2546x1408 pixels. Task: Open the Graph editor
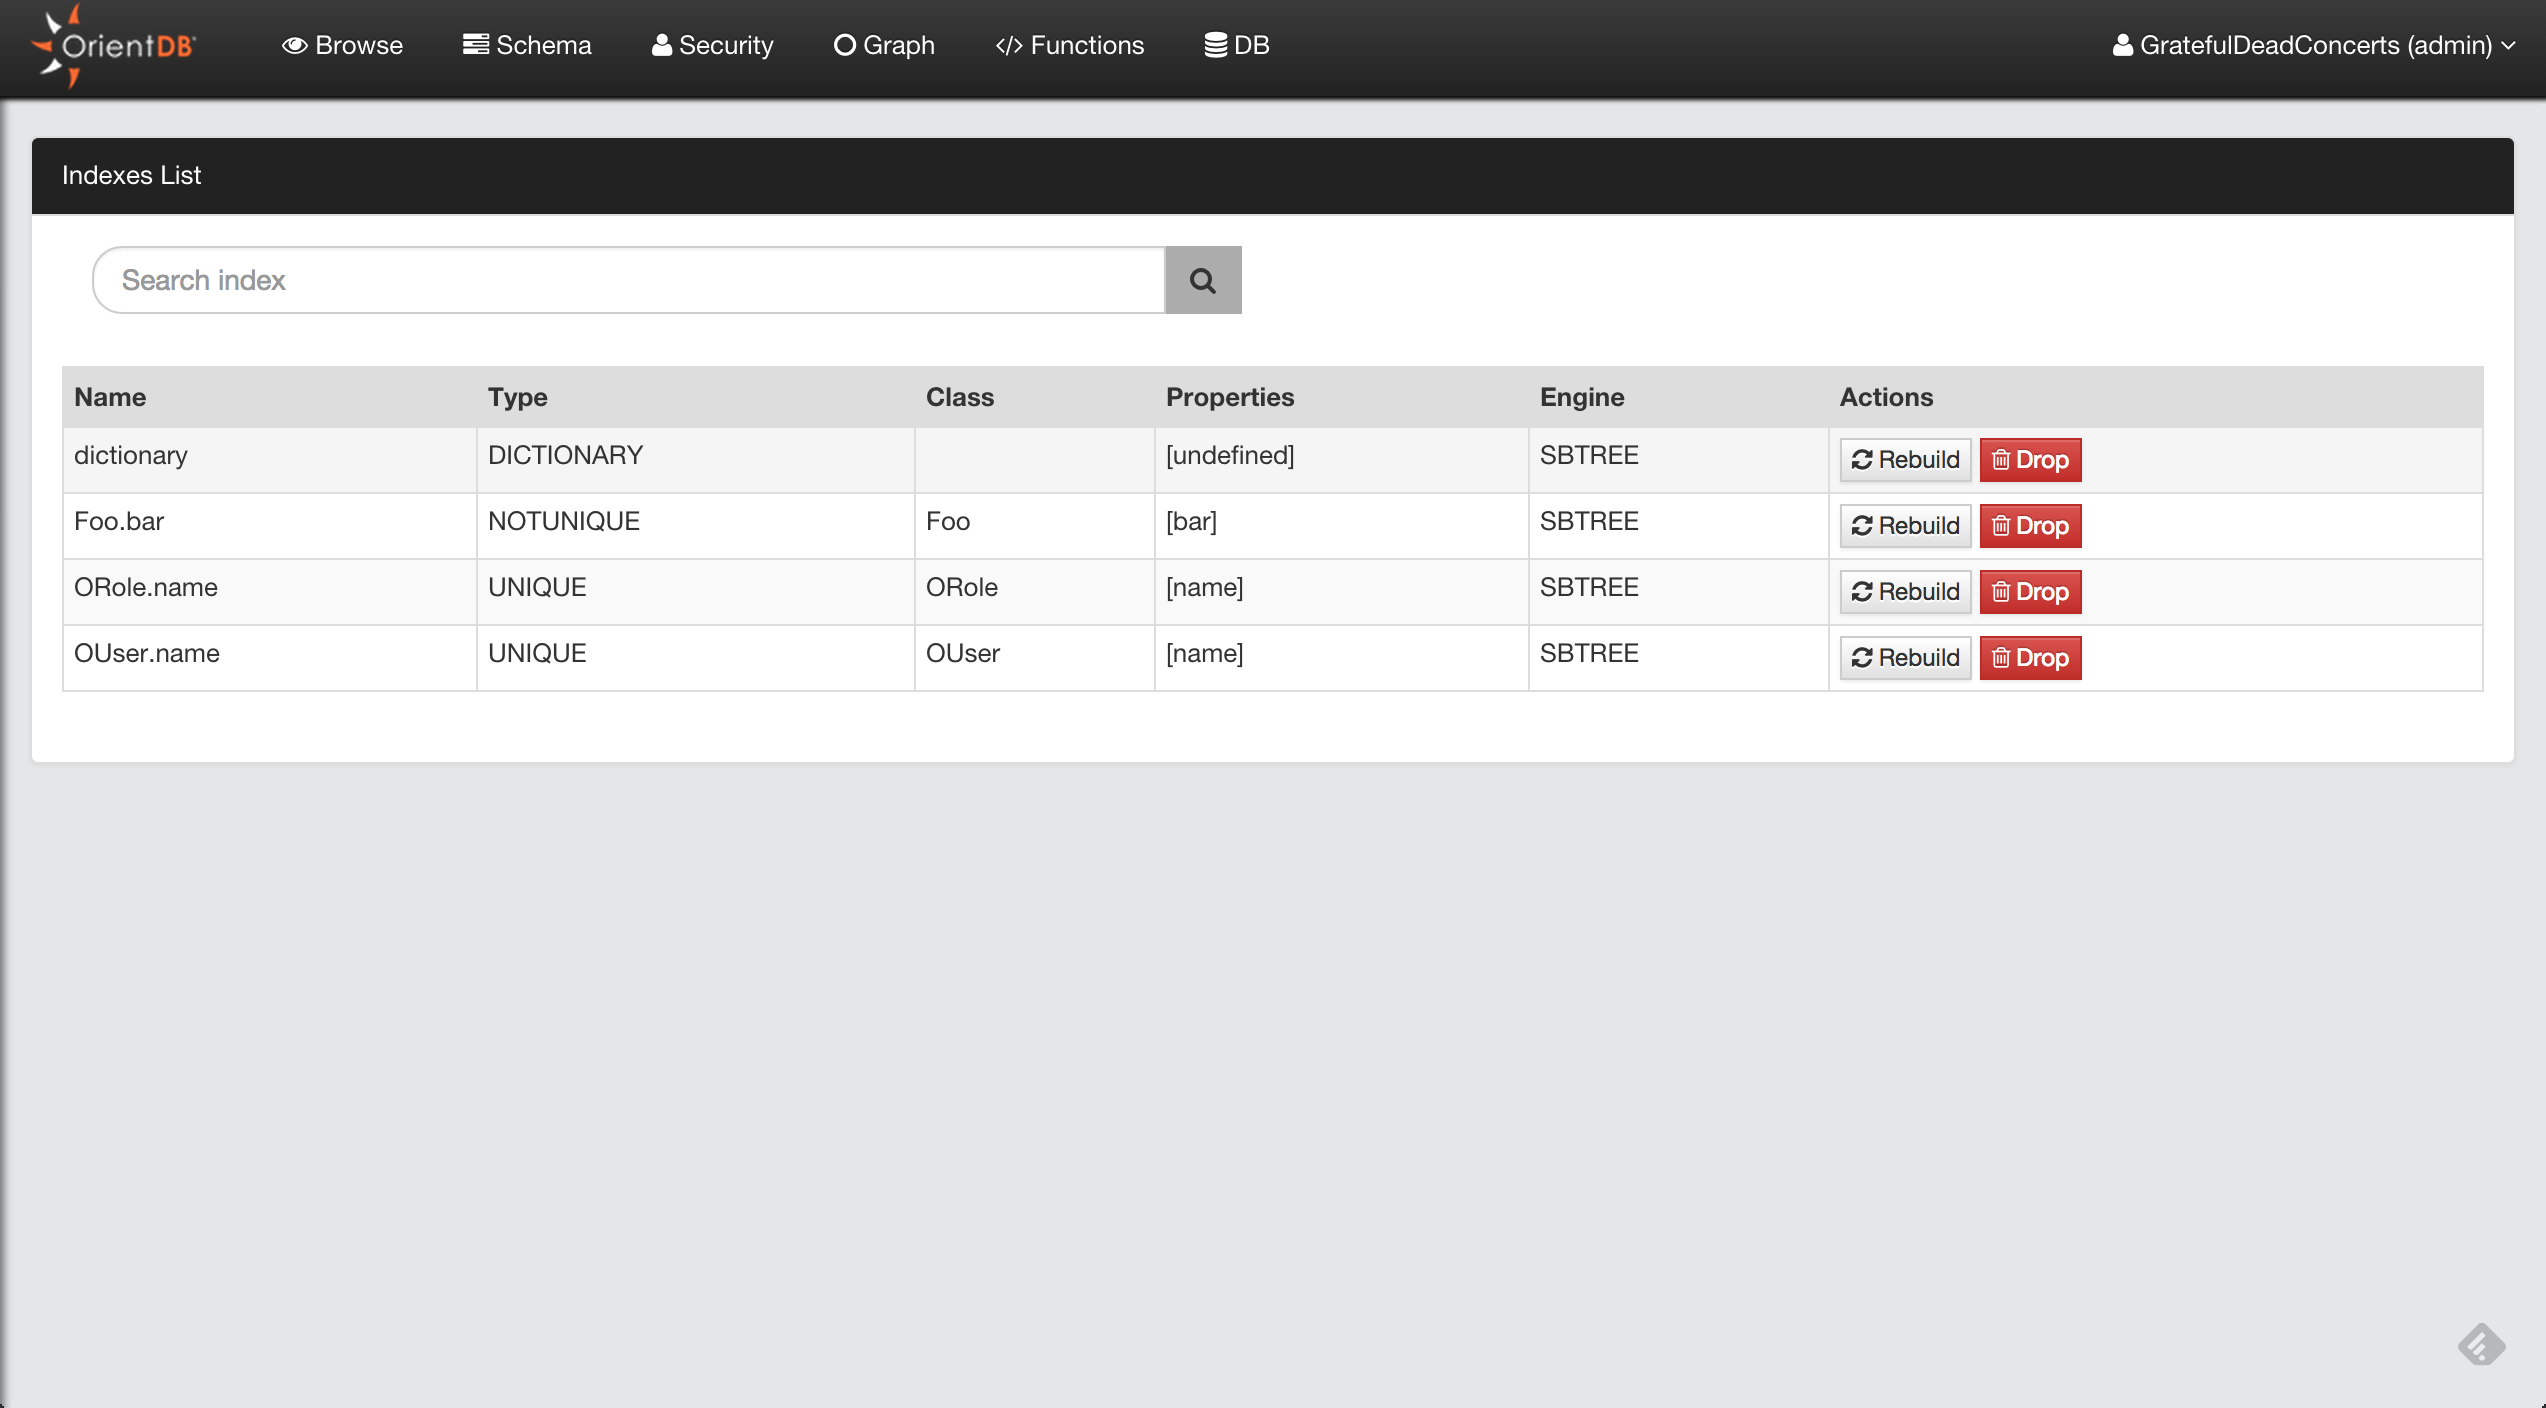pos(884,46)
